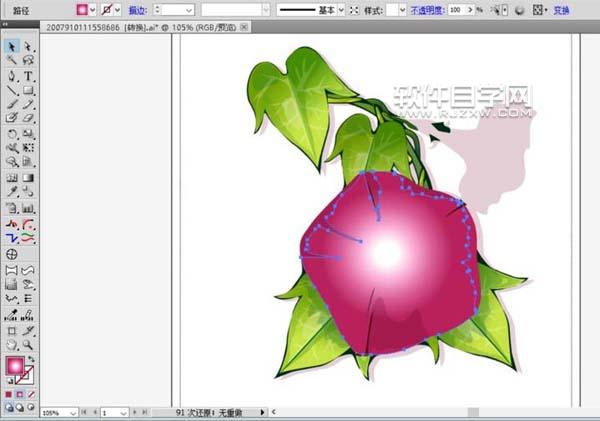This screenshot has height=421, width=600.
Task: Click the 不透明度 opacity link
Action: [425, 9]
